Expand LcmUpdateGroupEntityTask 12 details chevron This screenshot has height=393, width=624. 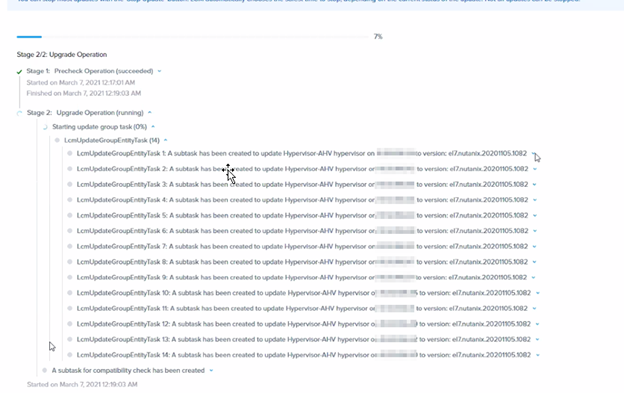(x=537, y=324)
